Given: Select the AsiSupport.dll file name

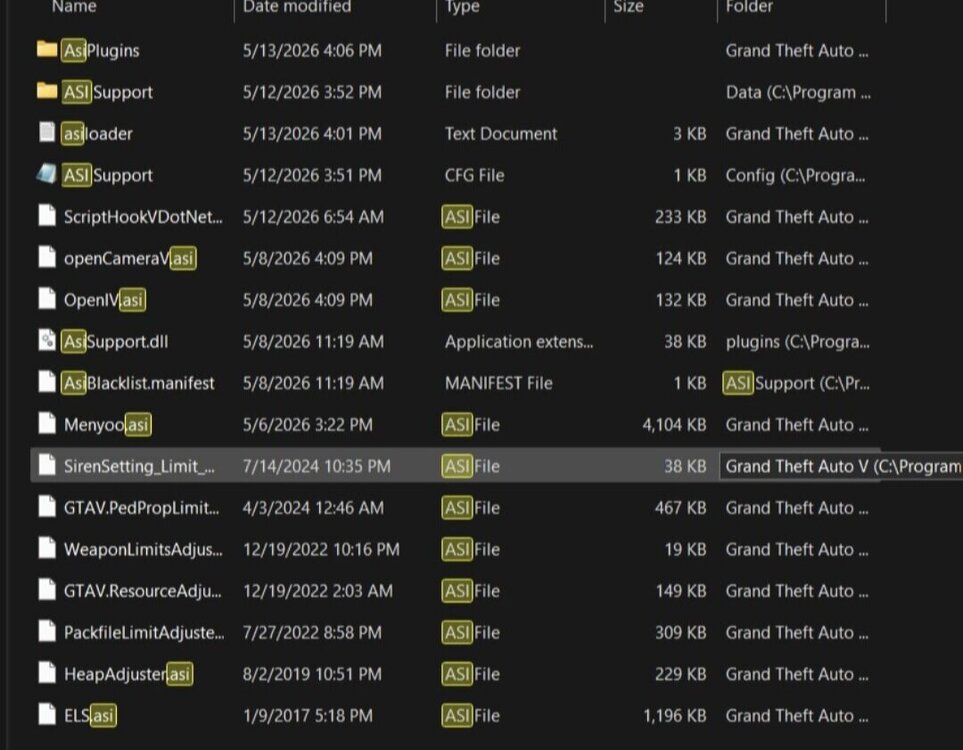Looking at the screenshot, I should point(115,342).
